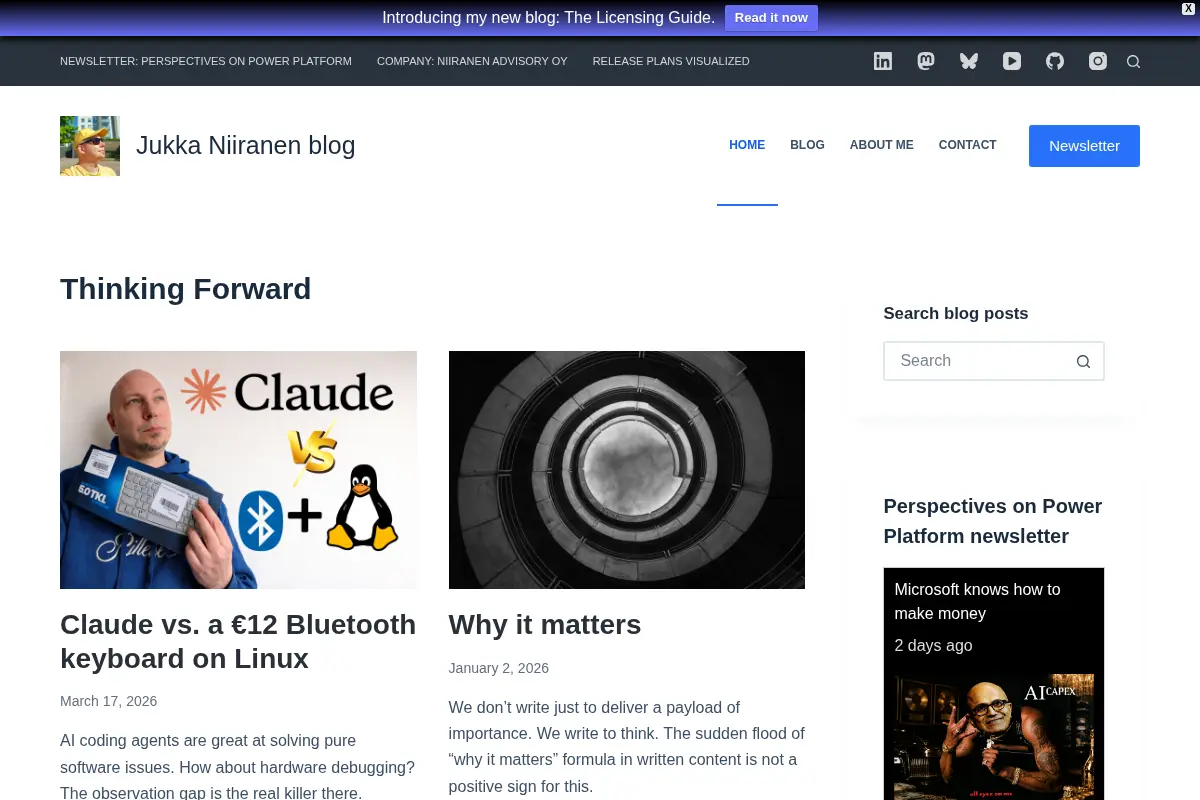Open Claude vs. a €12 Bluetooth keyboard post title
1200x800 pixels.
(x=238, y=641)
